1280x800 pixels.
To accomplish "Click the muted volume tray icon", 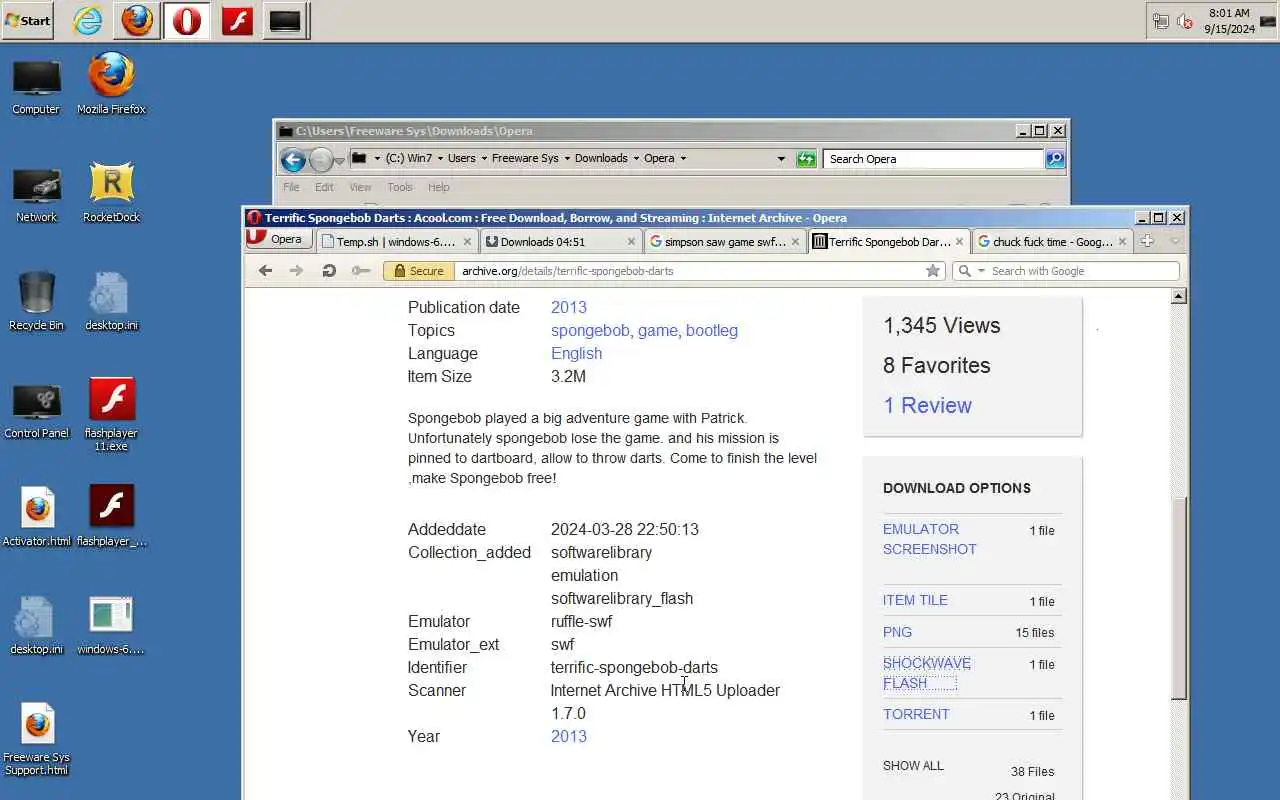I will (1185, 21).
